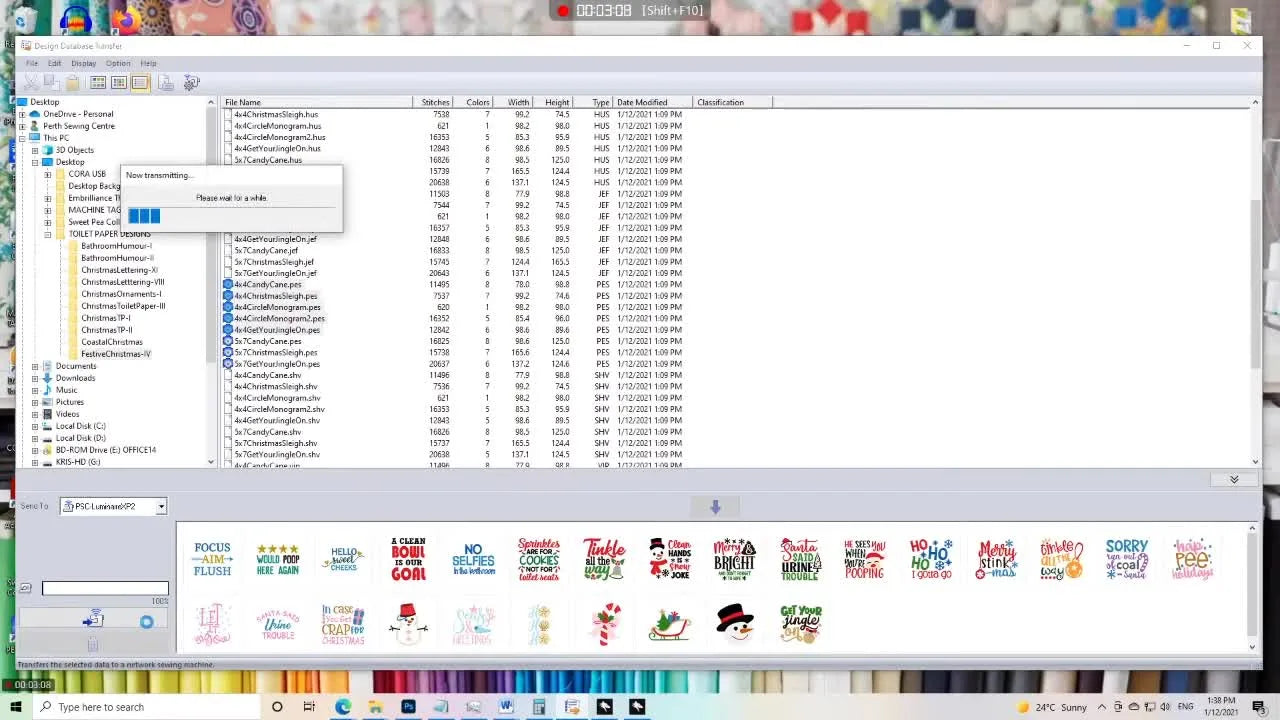
Task: Click the Paste clipboard toolbar icon
Action: coord(73,83)
